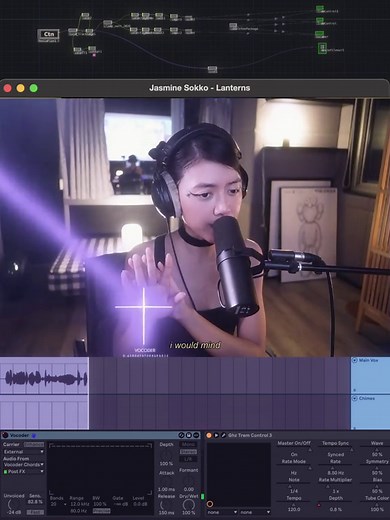Screen dimensions: 390x520
Task: Open the Post FX tap point dropdown
Action: coord(23,471)
